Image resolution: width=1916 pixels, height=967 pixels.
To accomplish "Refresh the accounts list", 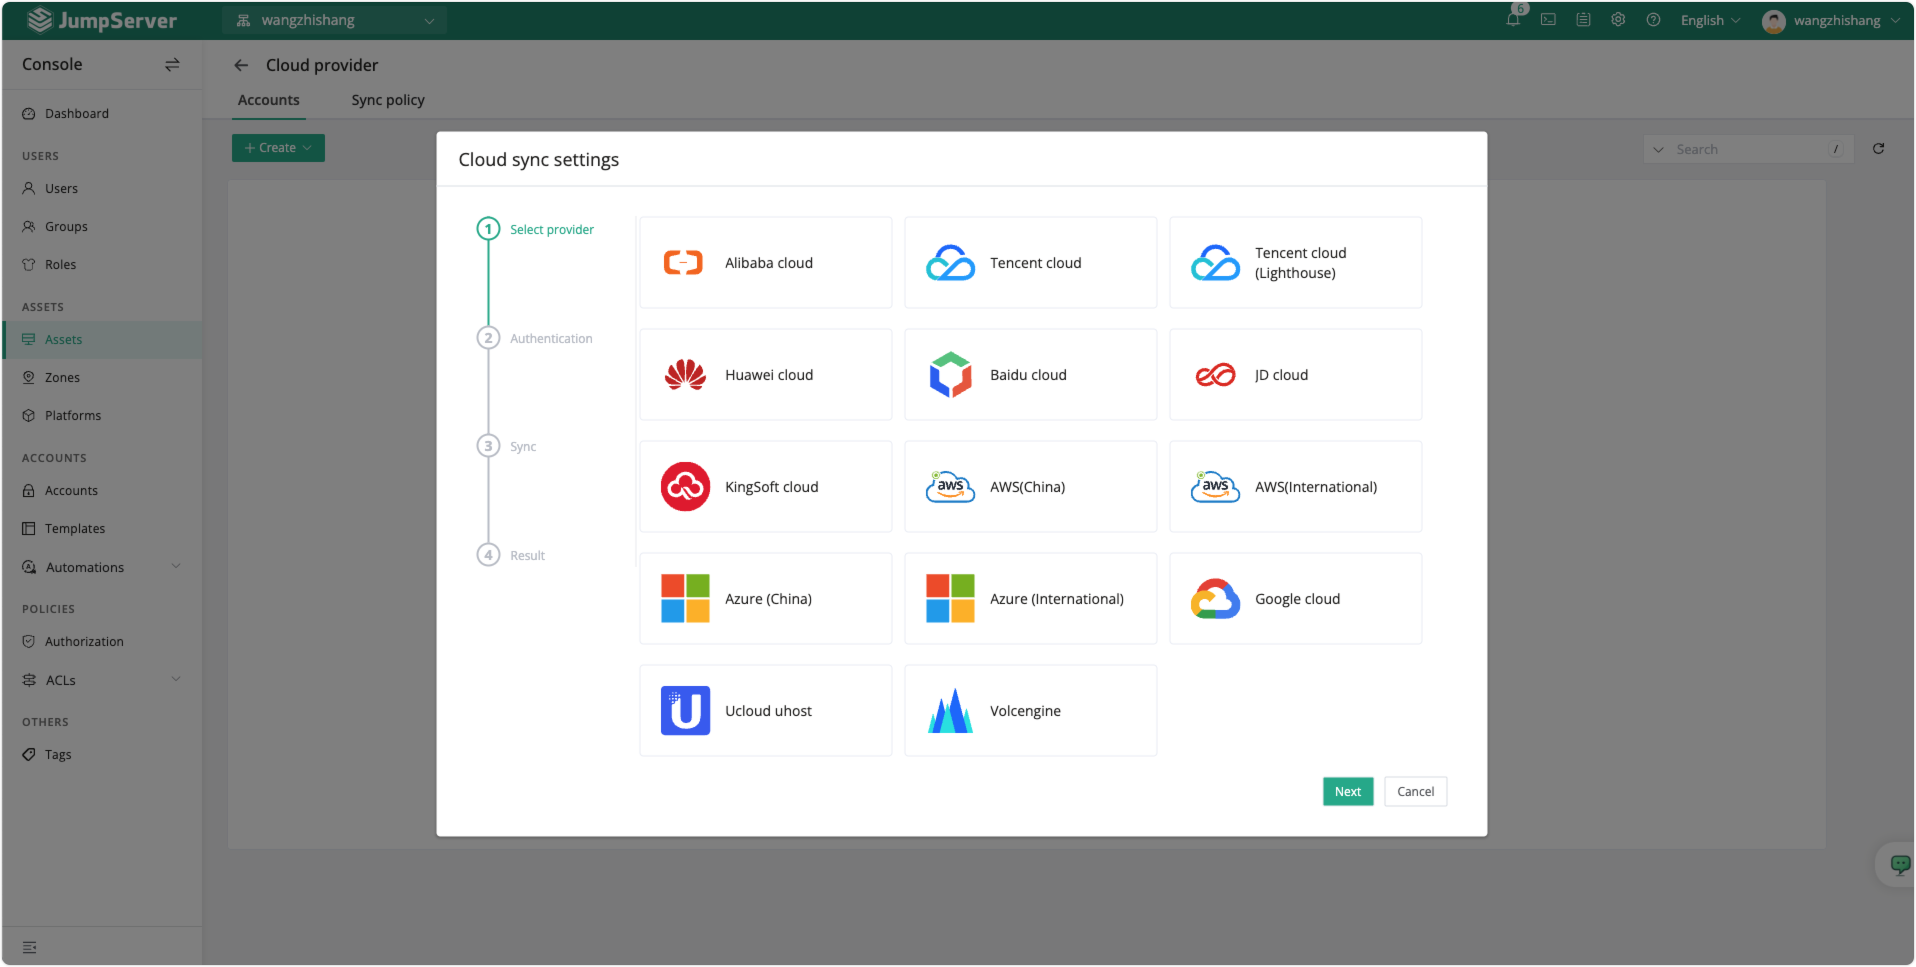I will pyautogui.click(x=1878, y=149).
